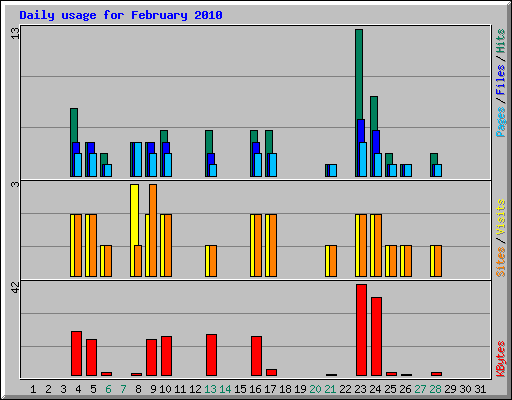
Task: Click the orange Sites bar for day 16
Action: click(x=258, y=245)
